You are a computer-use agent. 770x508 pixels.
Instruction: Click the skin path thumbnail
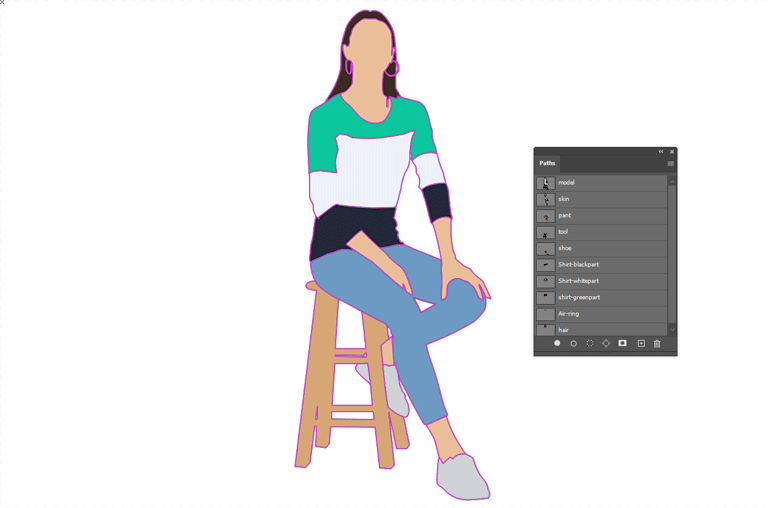[x=546, y=199]
